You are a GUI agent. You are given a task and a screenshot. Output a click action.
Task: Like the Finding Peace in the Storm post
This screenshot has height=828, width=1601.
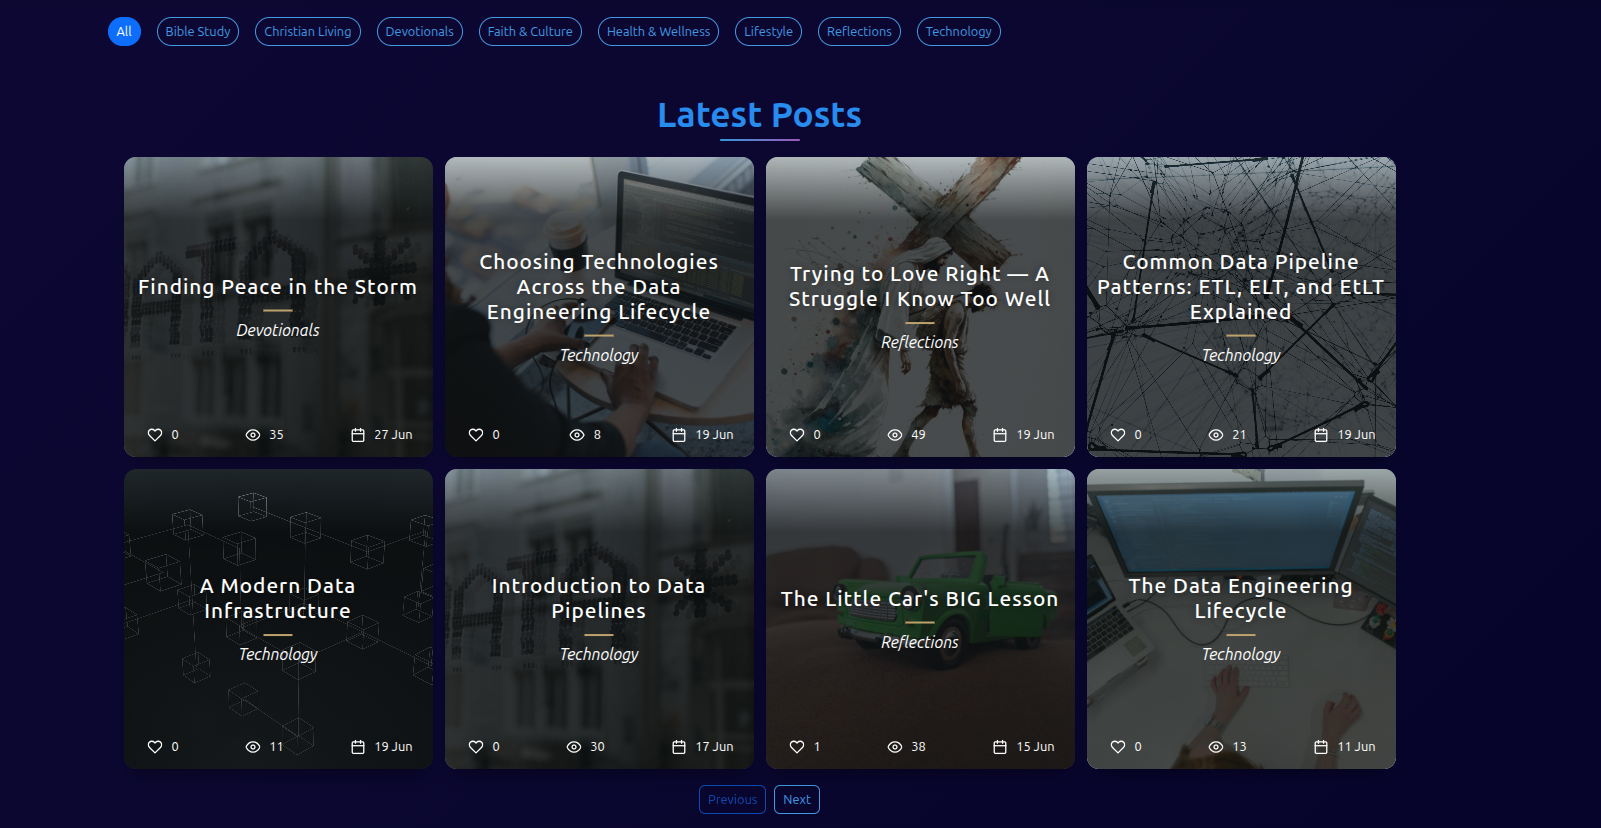[x=155, y=435]
